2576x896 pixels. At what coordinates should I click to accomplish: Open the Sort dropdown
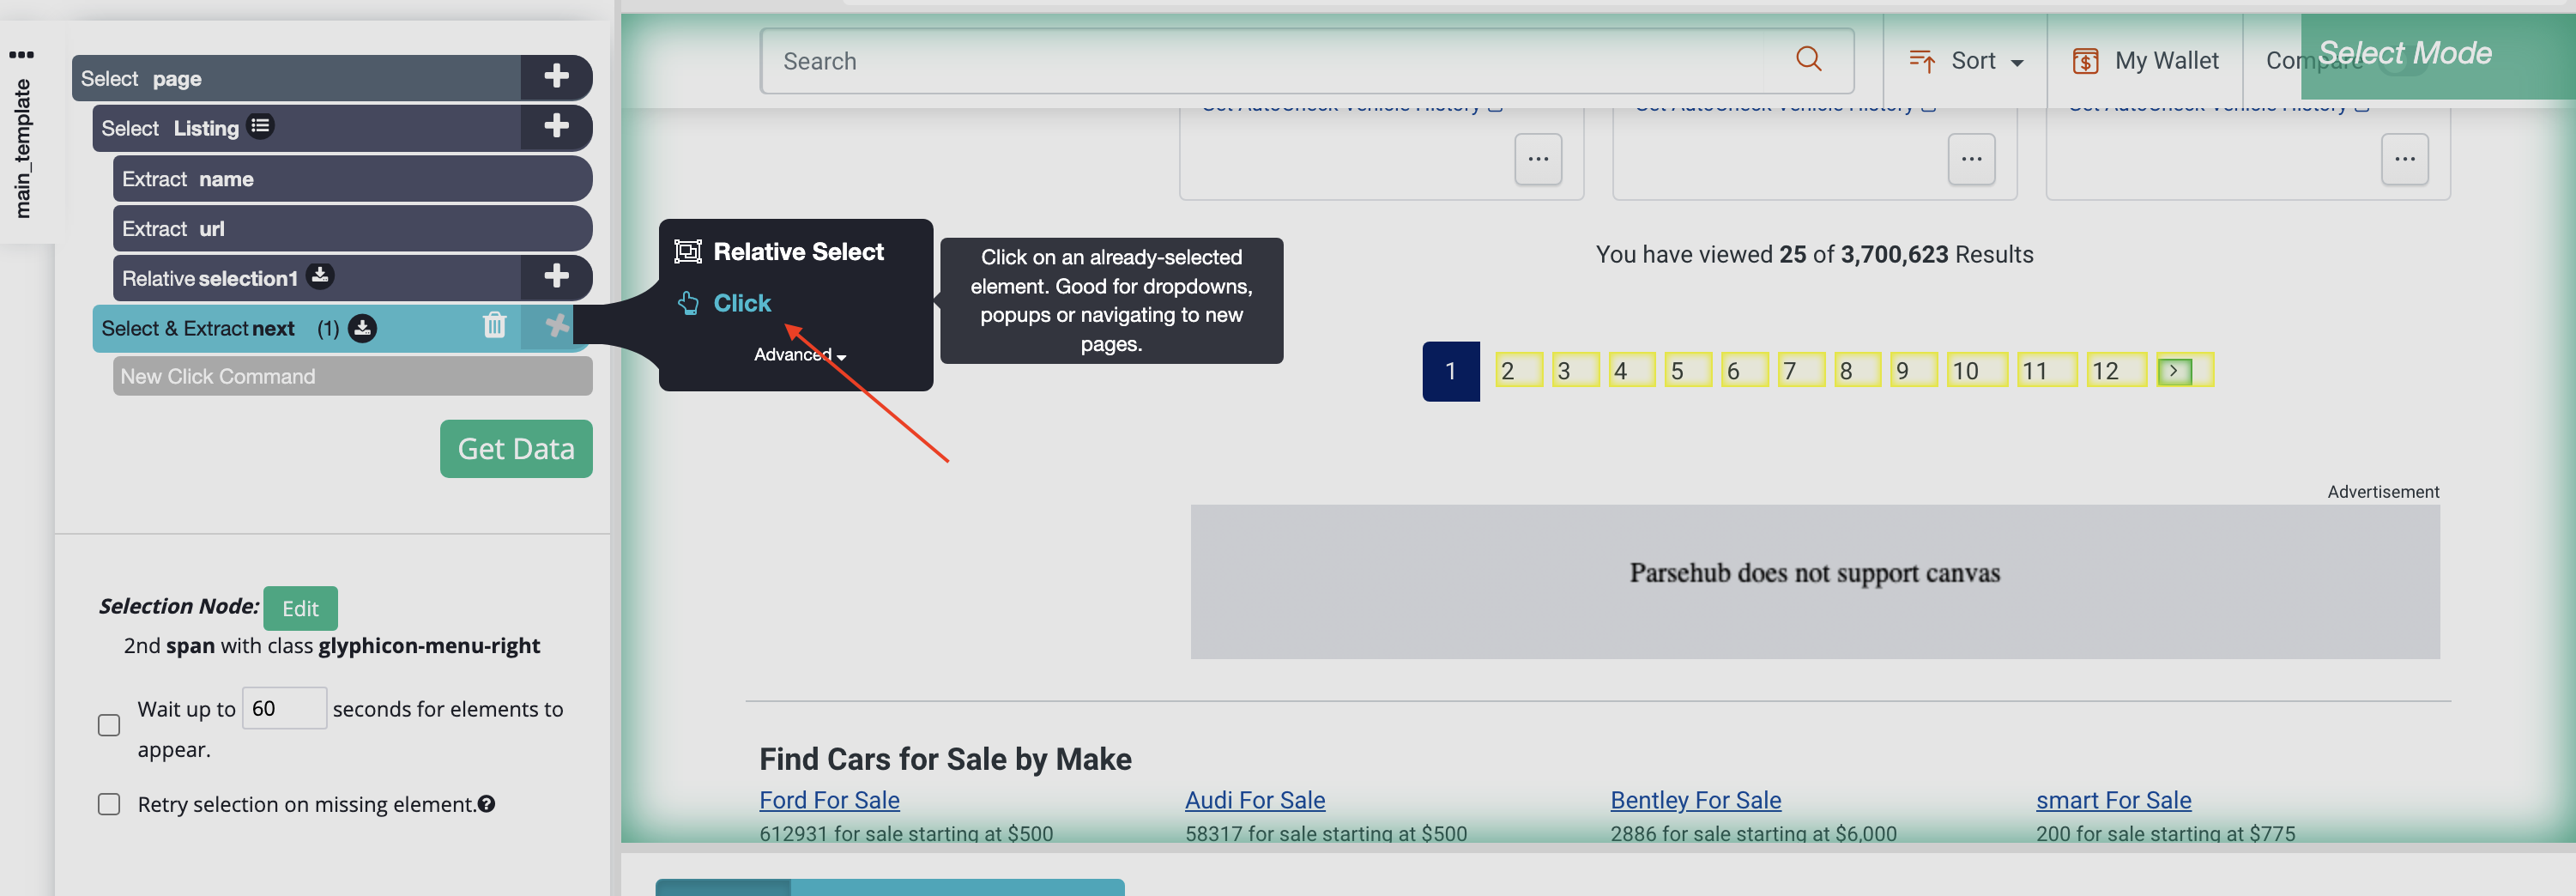click(x=1966, y=61)
